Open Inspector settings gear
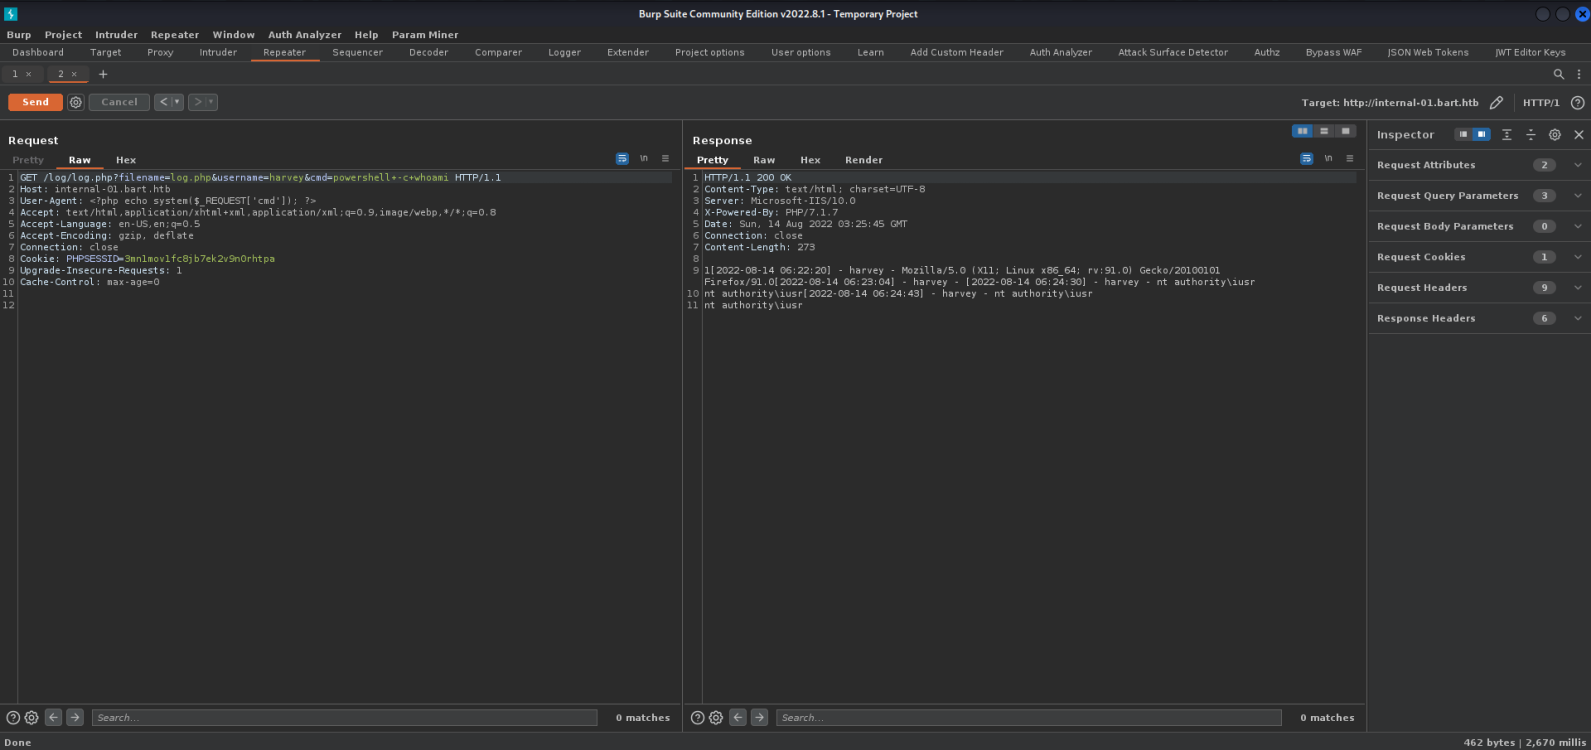 [x=1554, y=134]
